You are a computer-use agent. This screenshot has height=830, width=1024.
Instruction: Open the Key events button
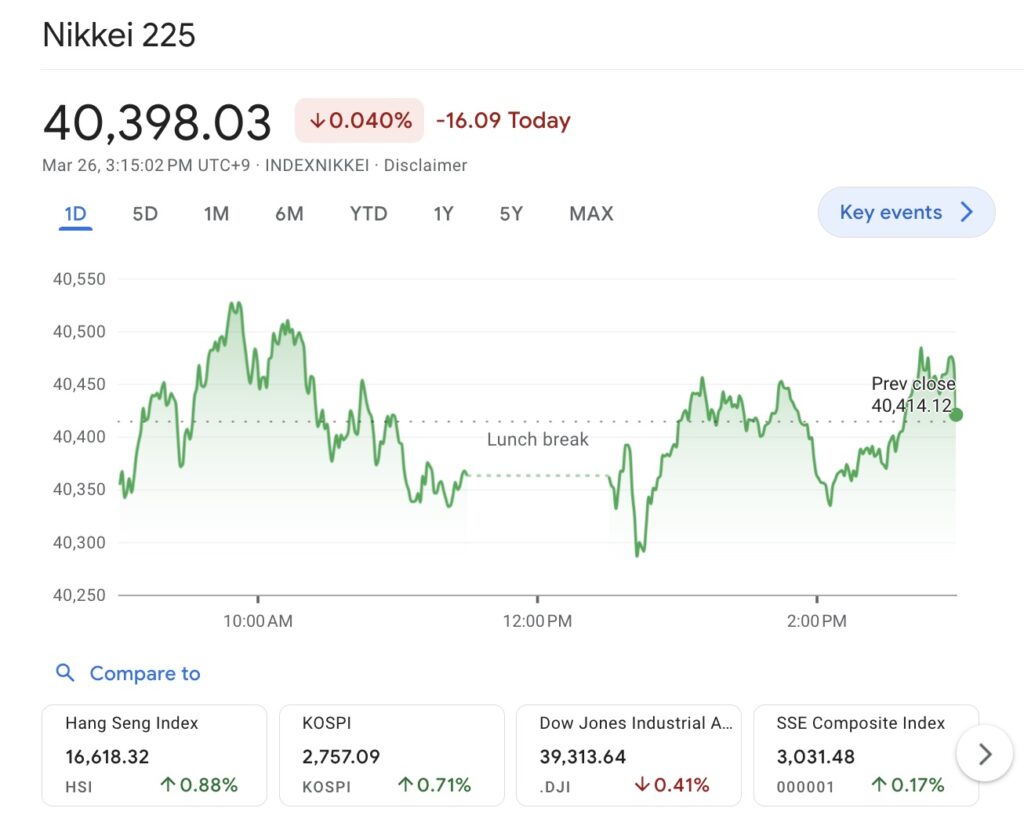click(906, 212)
